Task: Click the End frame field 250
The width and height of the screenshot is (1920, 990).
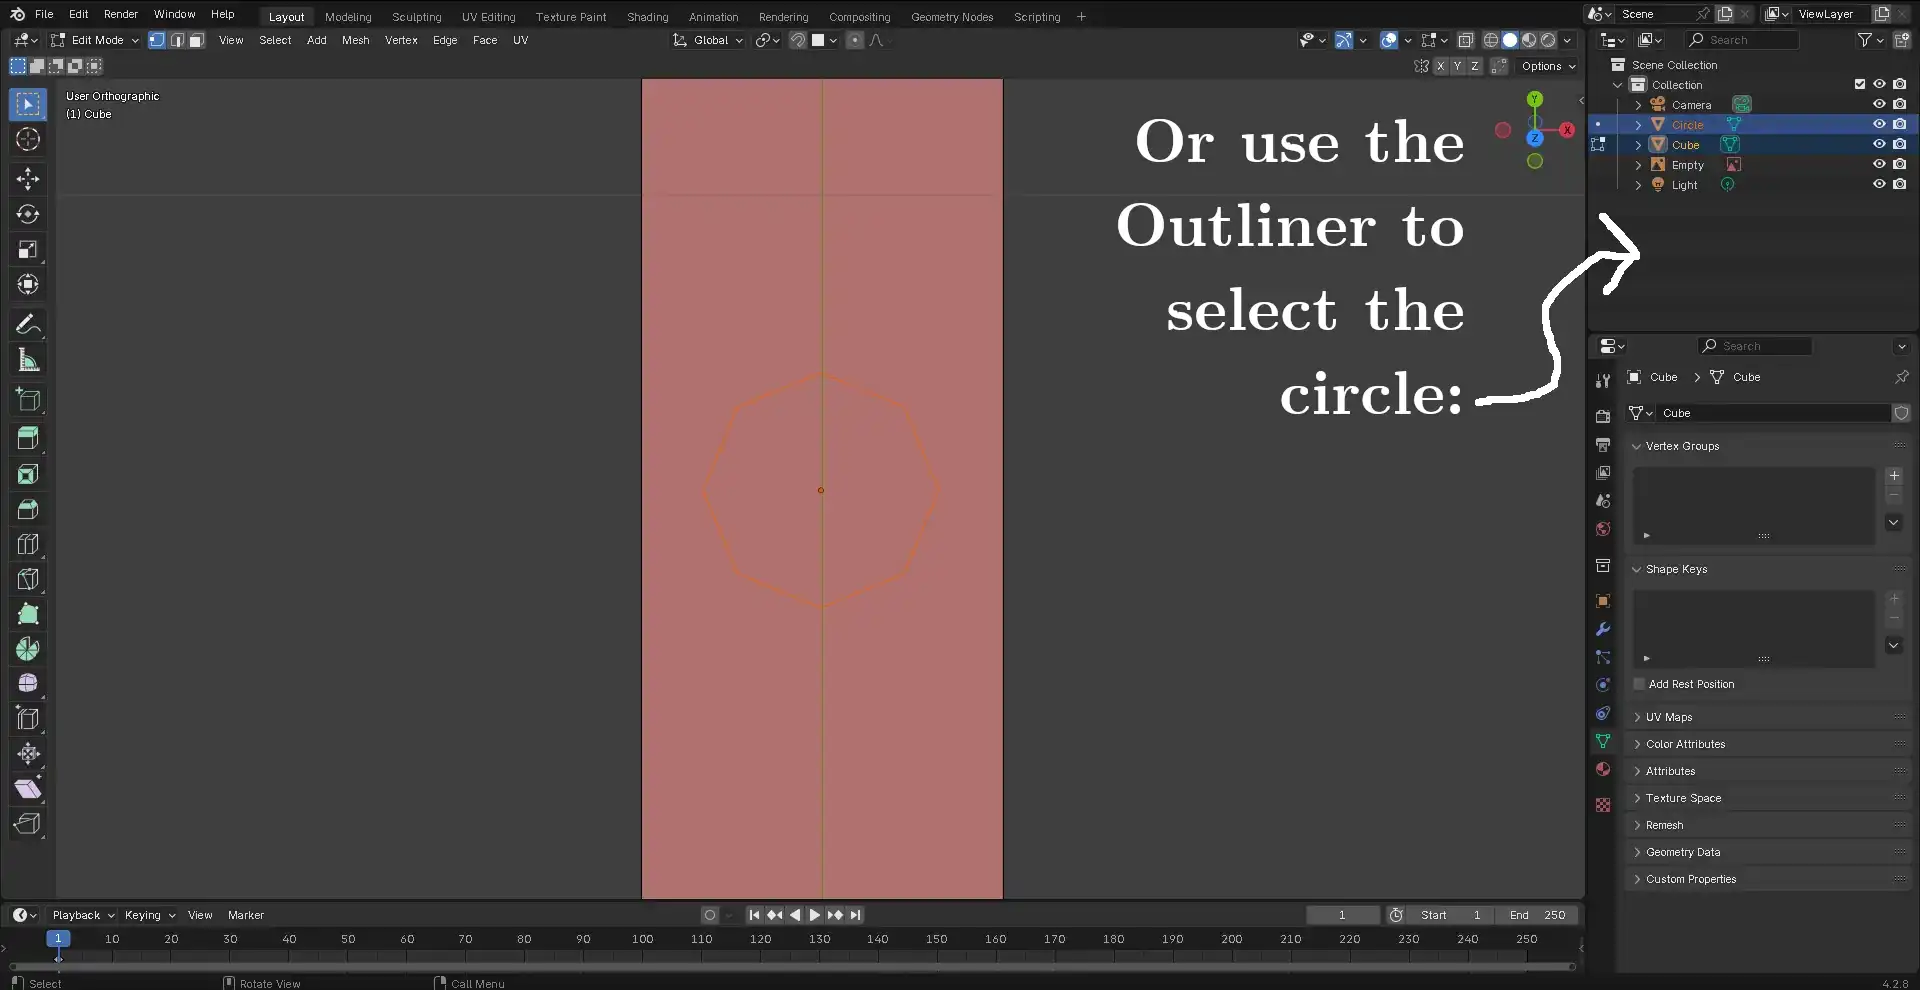Action: 1538,915
